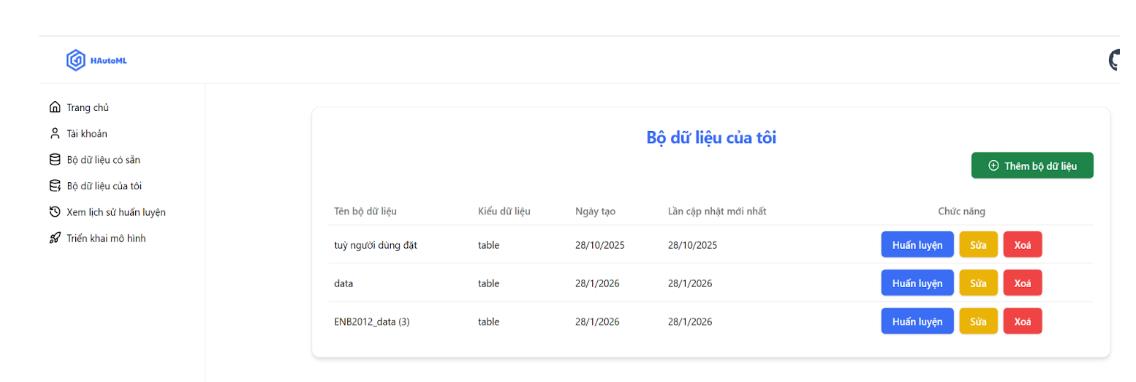Click the dataset name tuỳ người dùng đặt
Screen dimensions: 1136x382
pos(375,246)
